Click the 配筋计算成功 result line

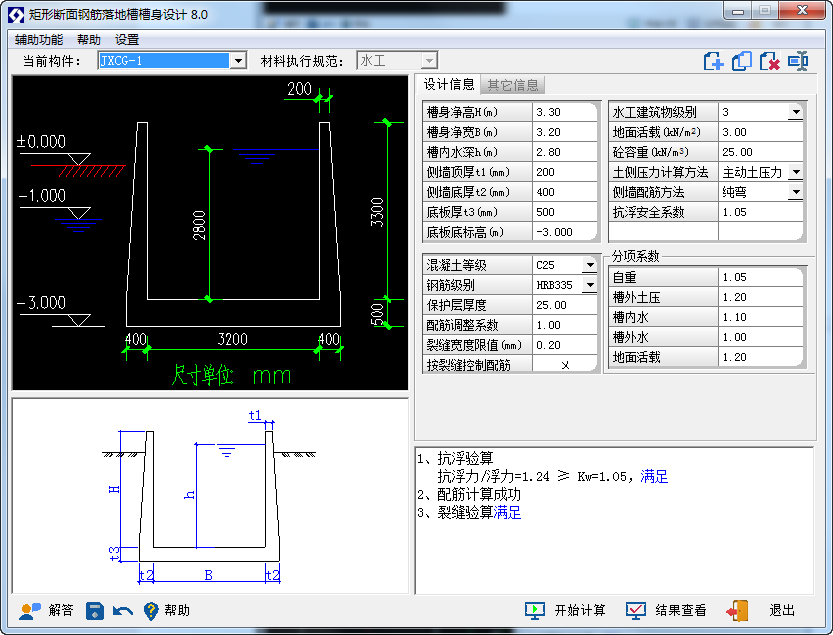pos(469,495)
